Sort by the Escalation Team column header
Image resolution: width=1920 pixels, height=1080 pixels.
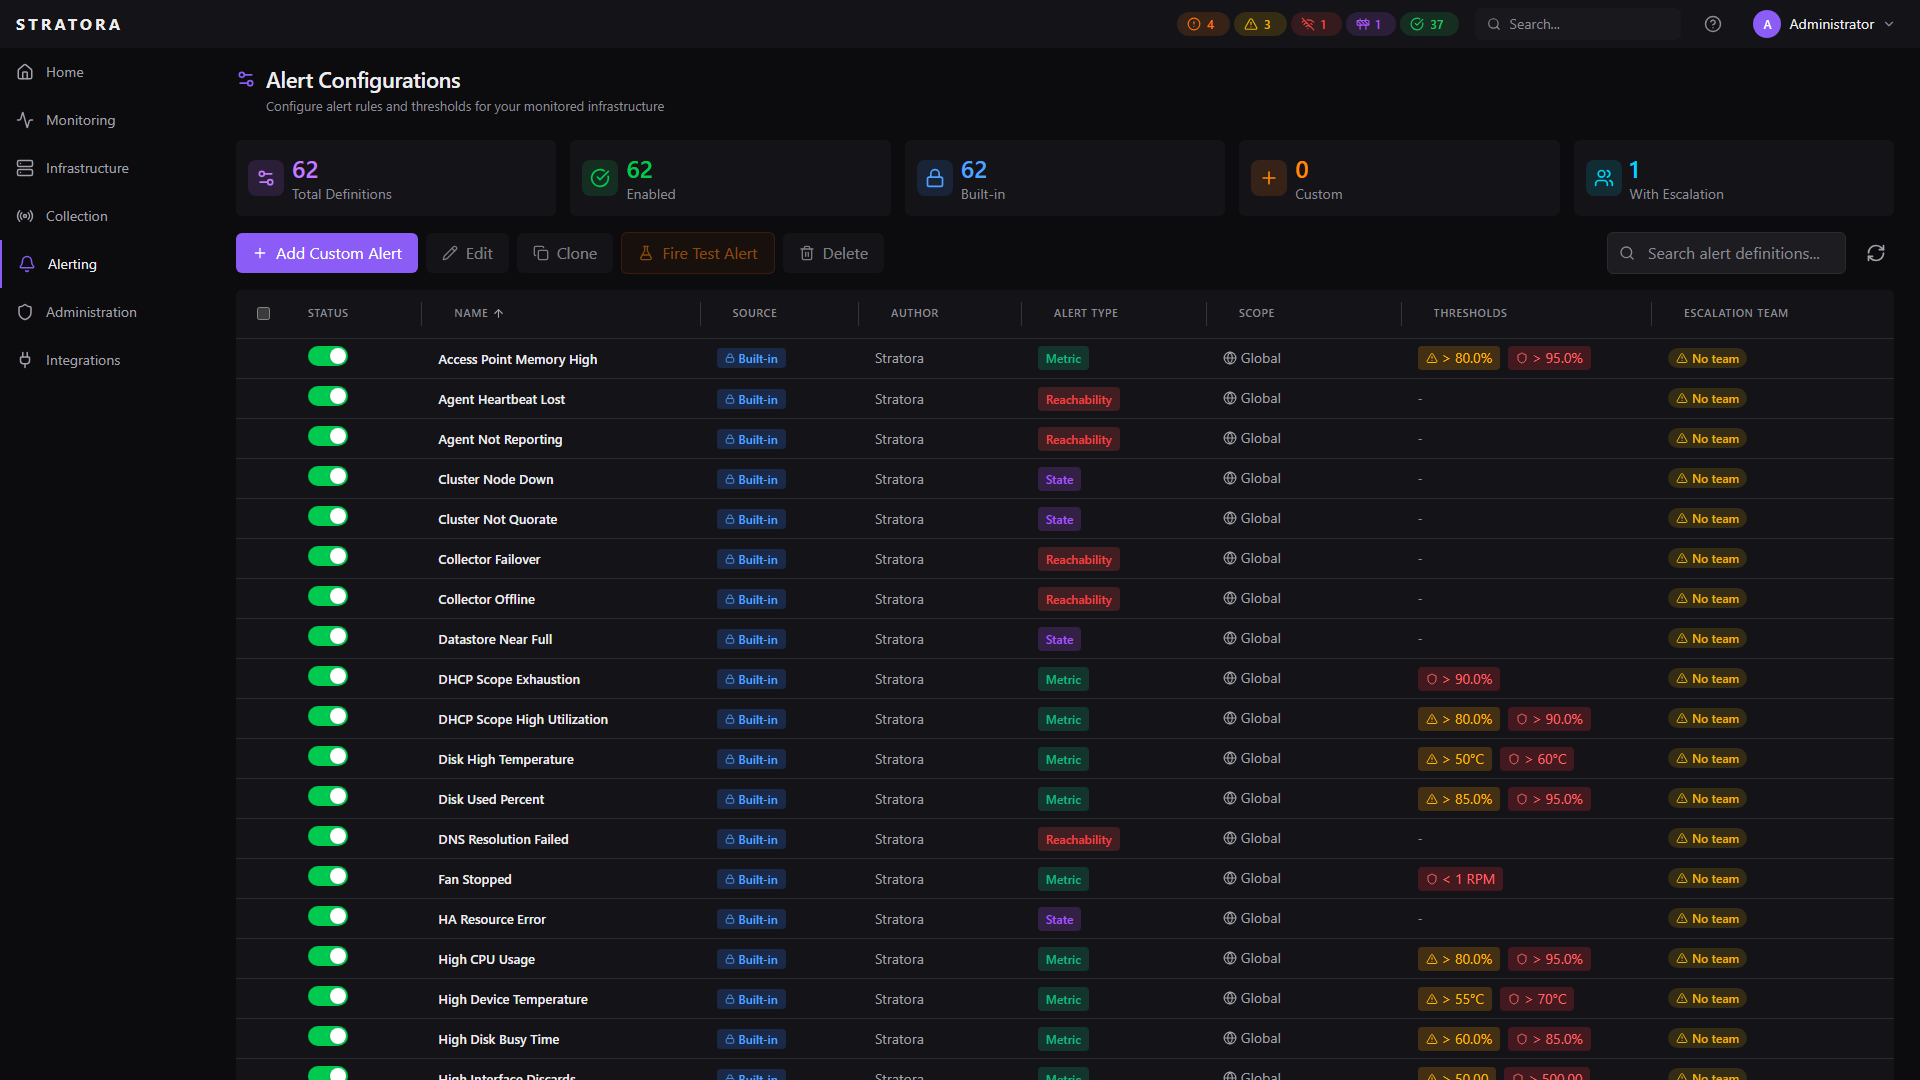pos(1735,313)
